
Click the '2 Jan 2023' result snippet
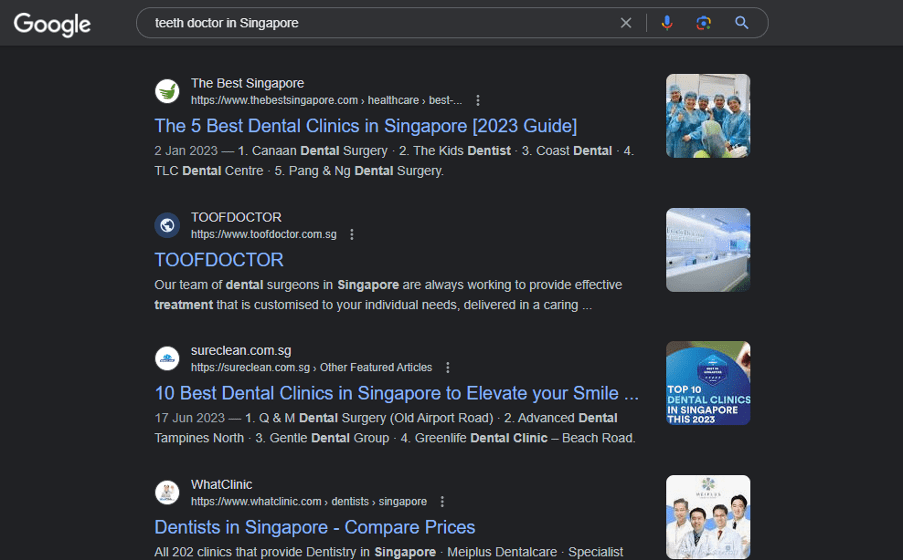[x=394, y=161]
